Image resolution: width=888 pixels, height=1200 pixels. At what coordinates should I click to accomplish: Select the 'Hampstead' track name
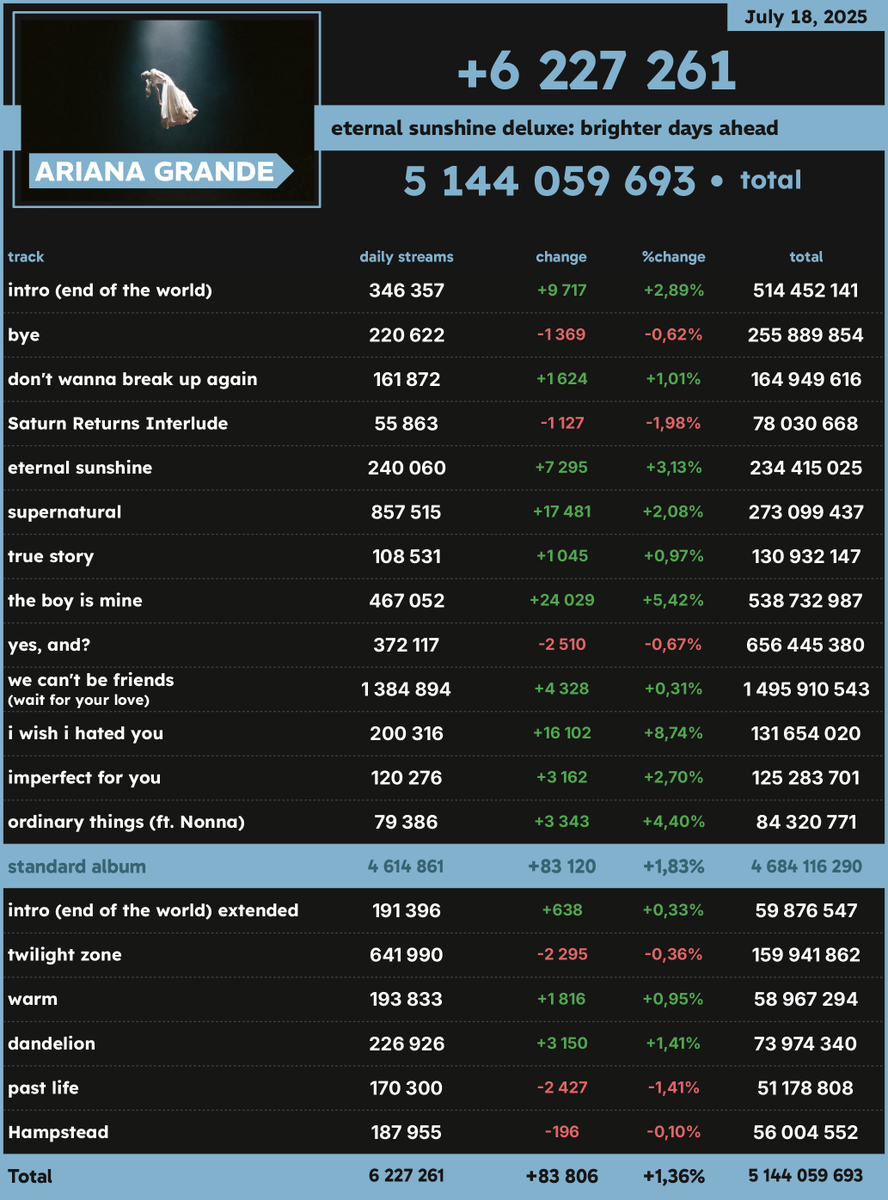tap(58, 1132)
